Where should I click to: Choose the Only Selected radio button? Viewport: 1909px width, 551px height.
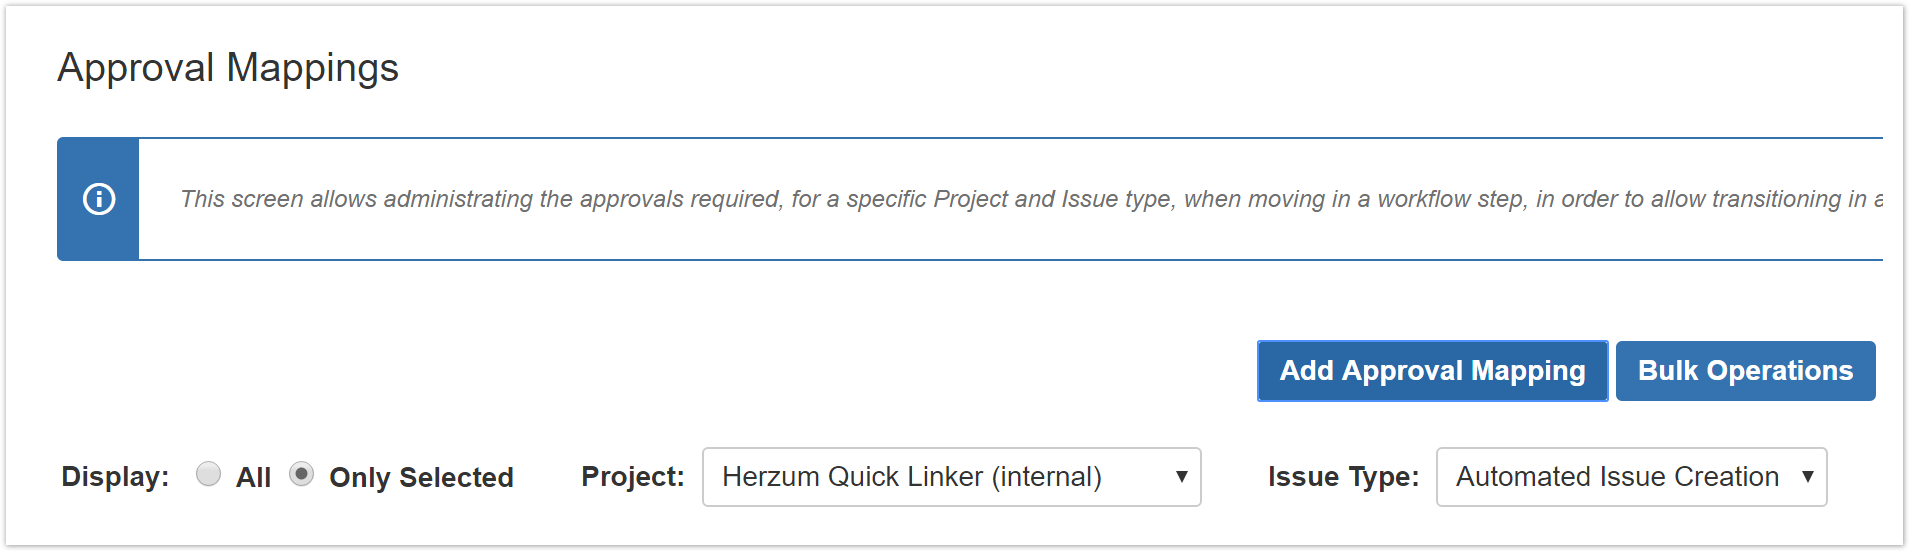(x=301, y=474)
